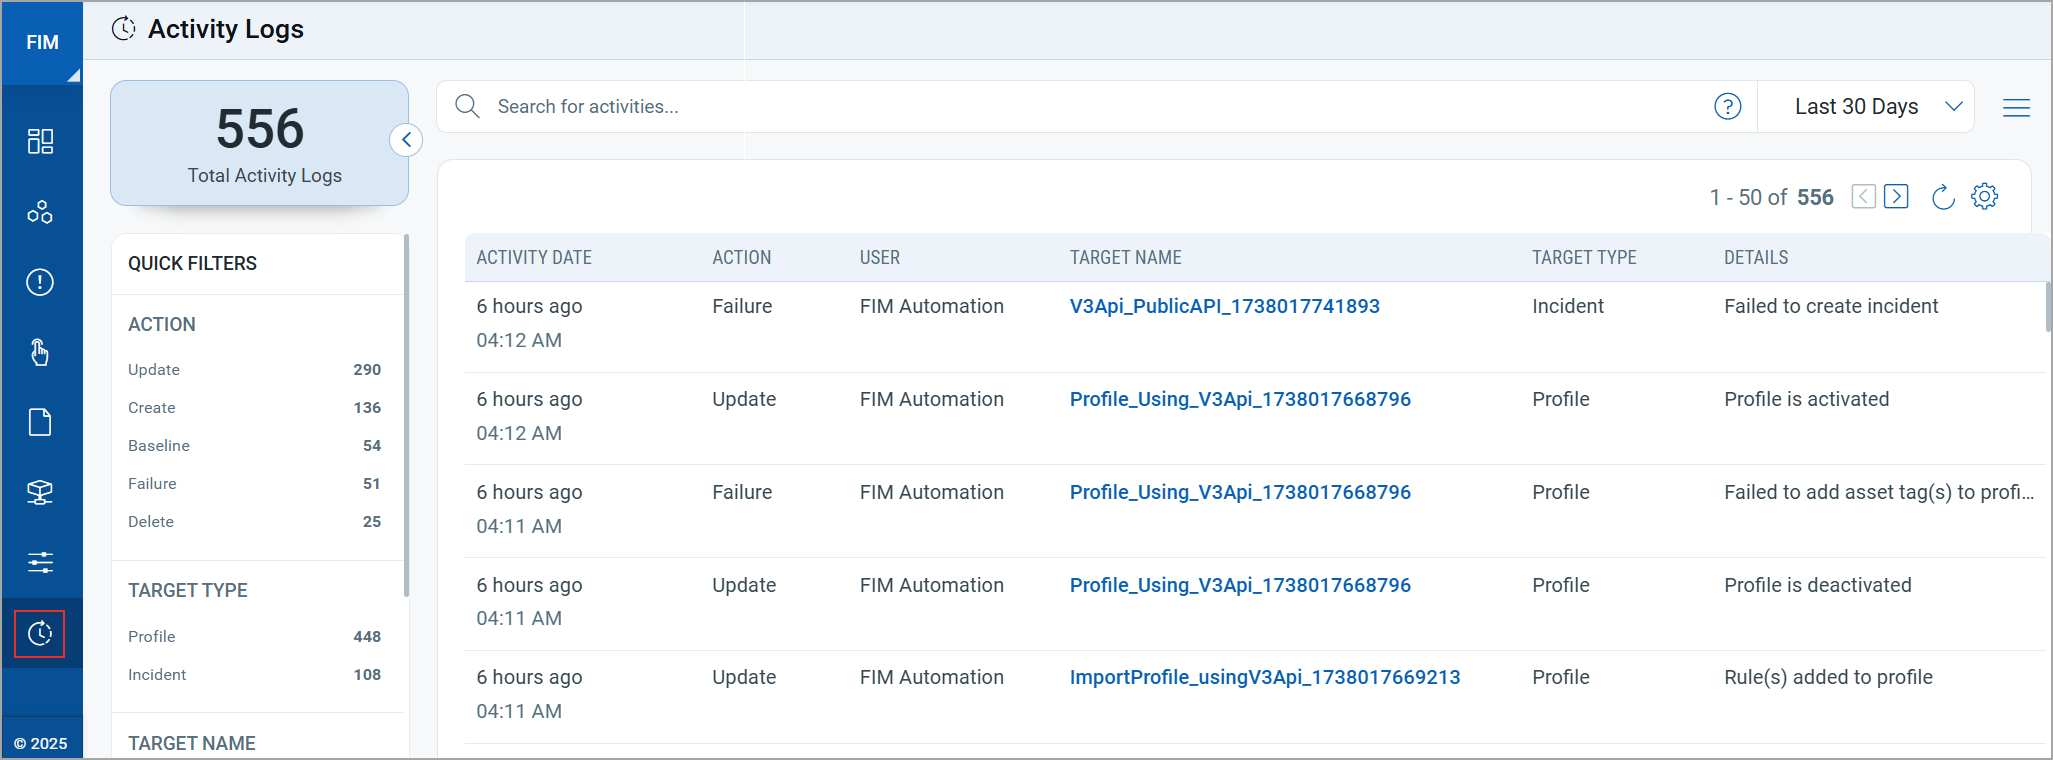Click the Target Type column header

(x=1584, y=258)
